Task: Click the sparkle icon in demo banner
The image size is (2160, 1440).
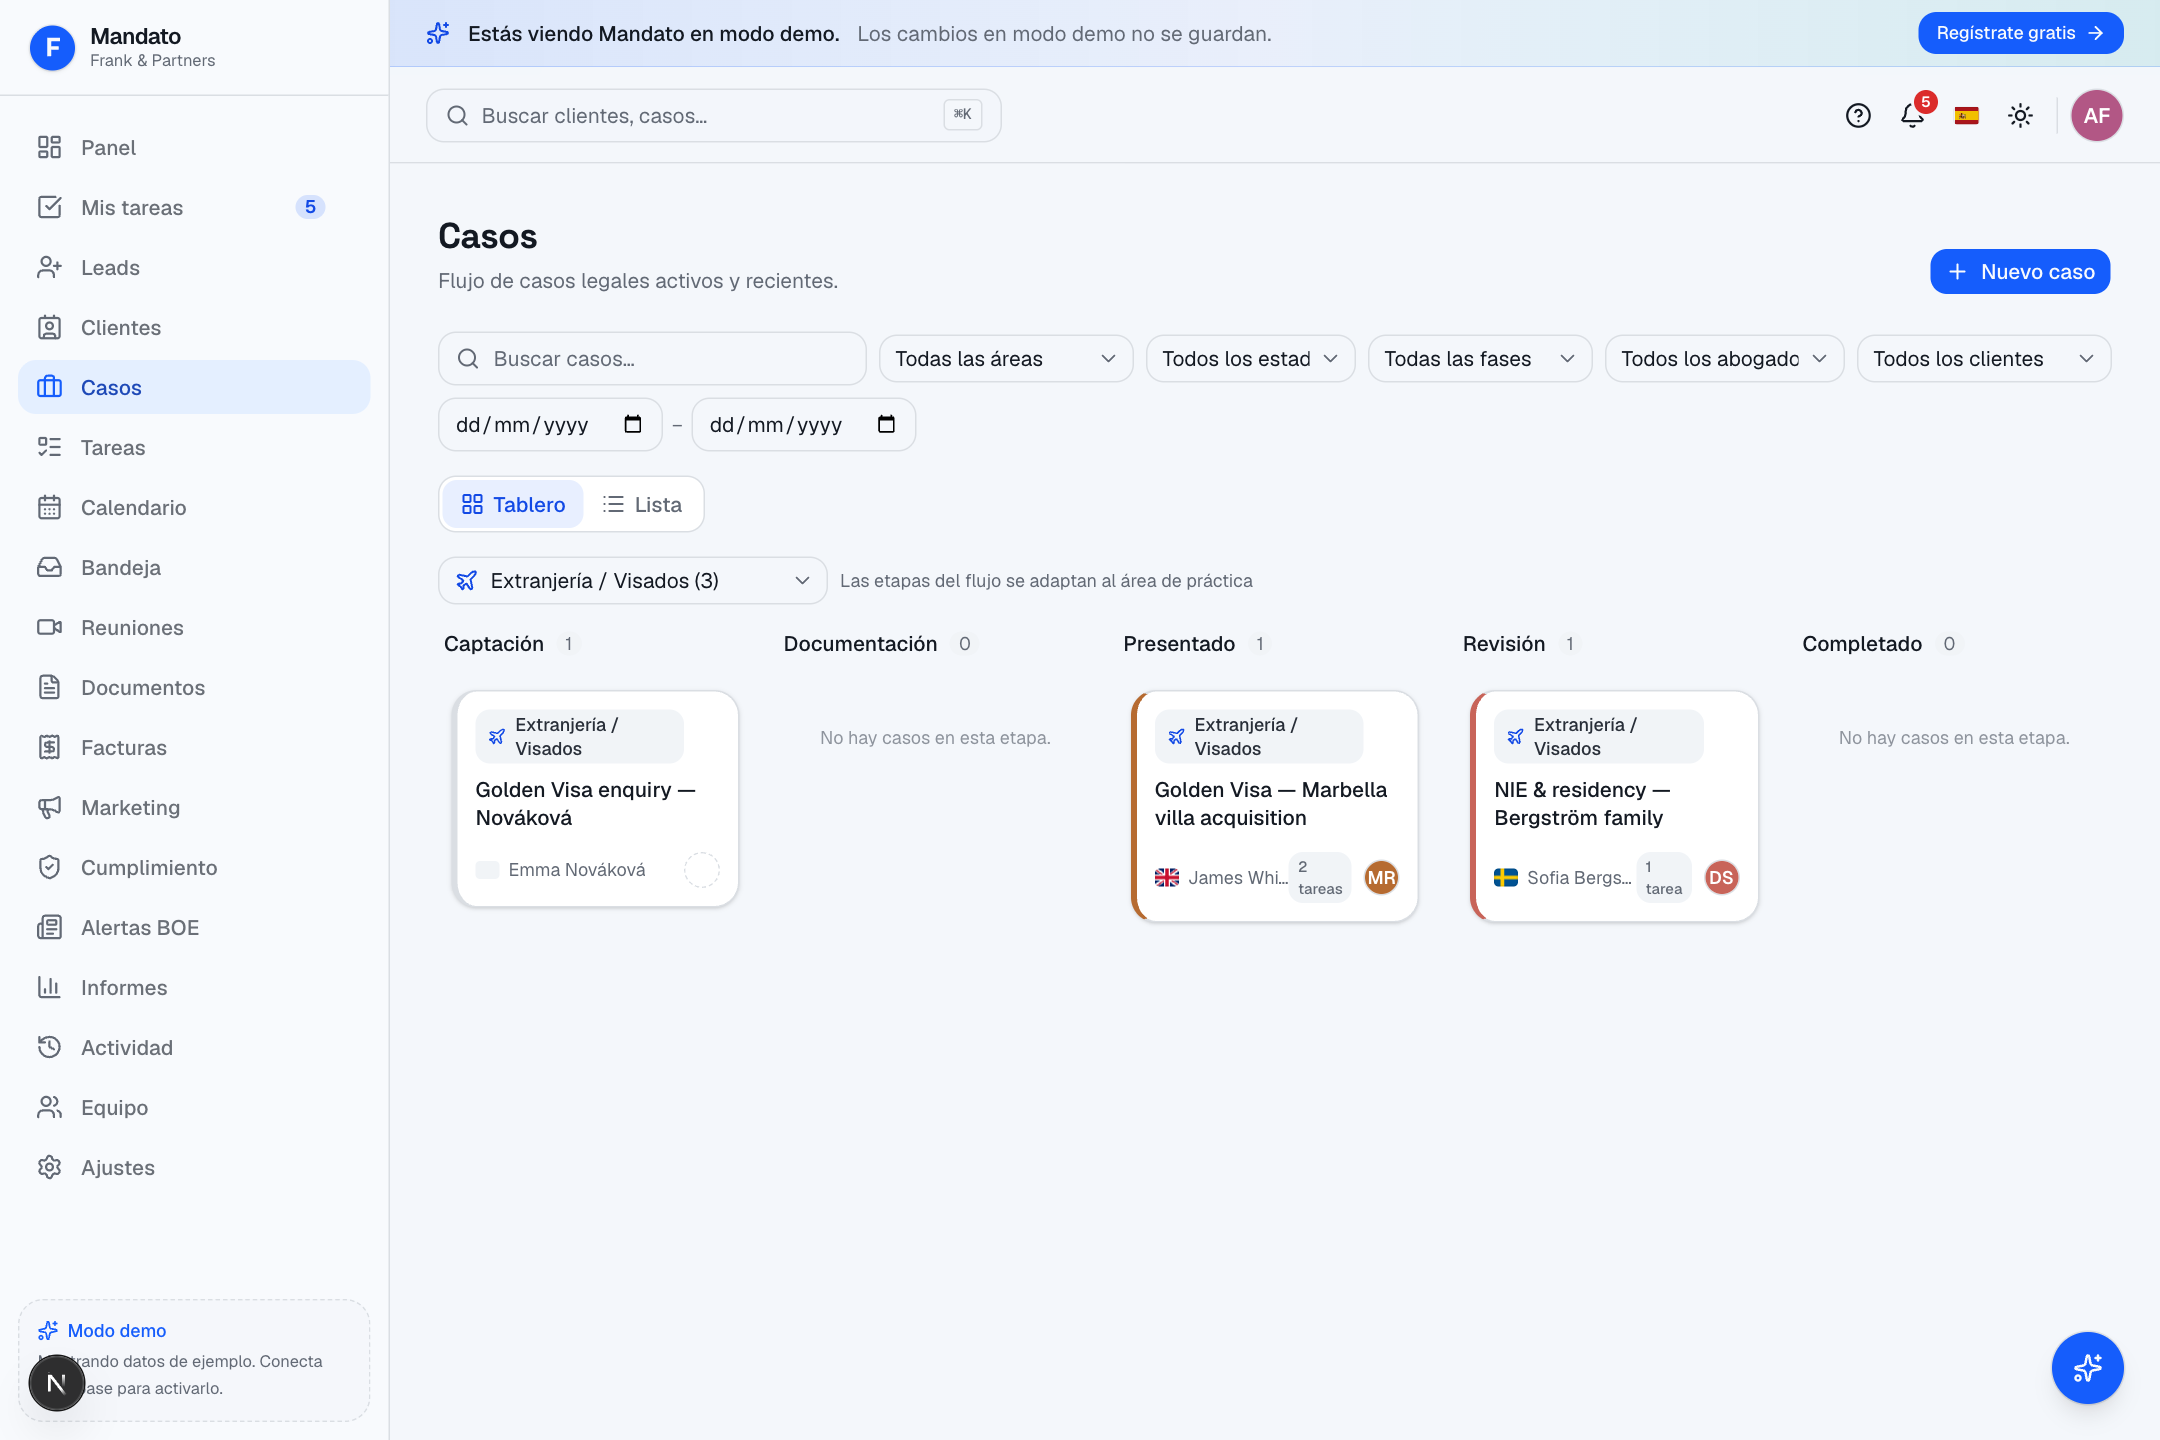Action: coord(438,33)
